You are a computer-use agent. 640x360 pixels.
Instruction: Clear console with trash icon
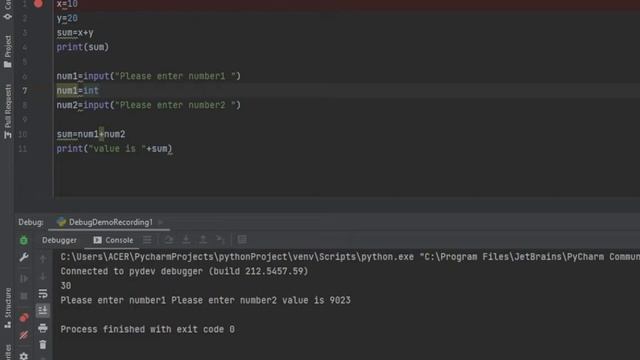[43, 345]
